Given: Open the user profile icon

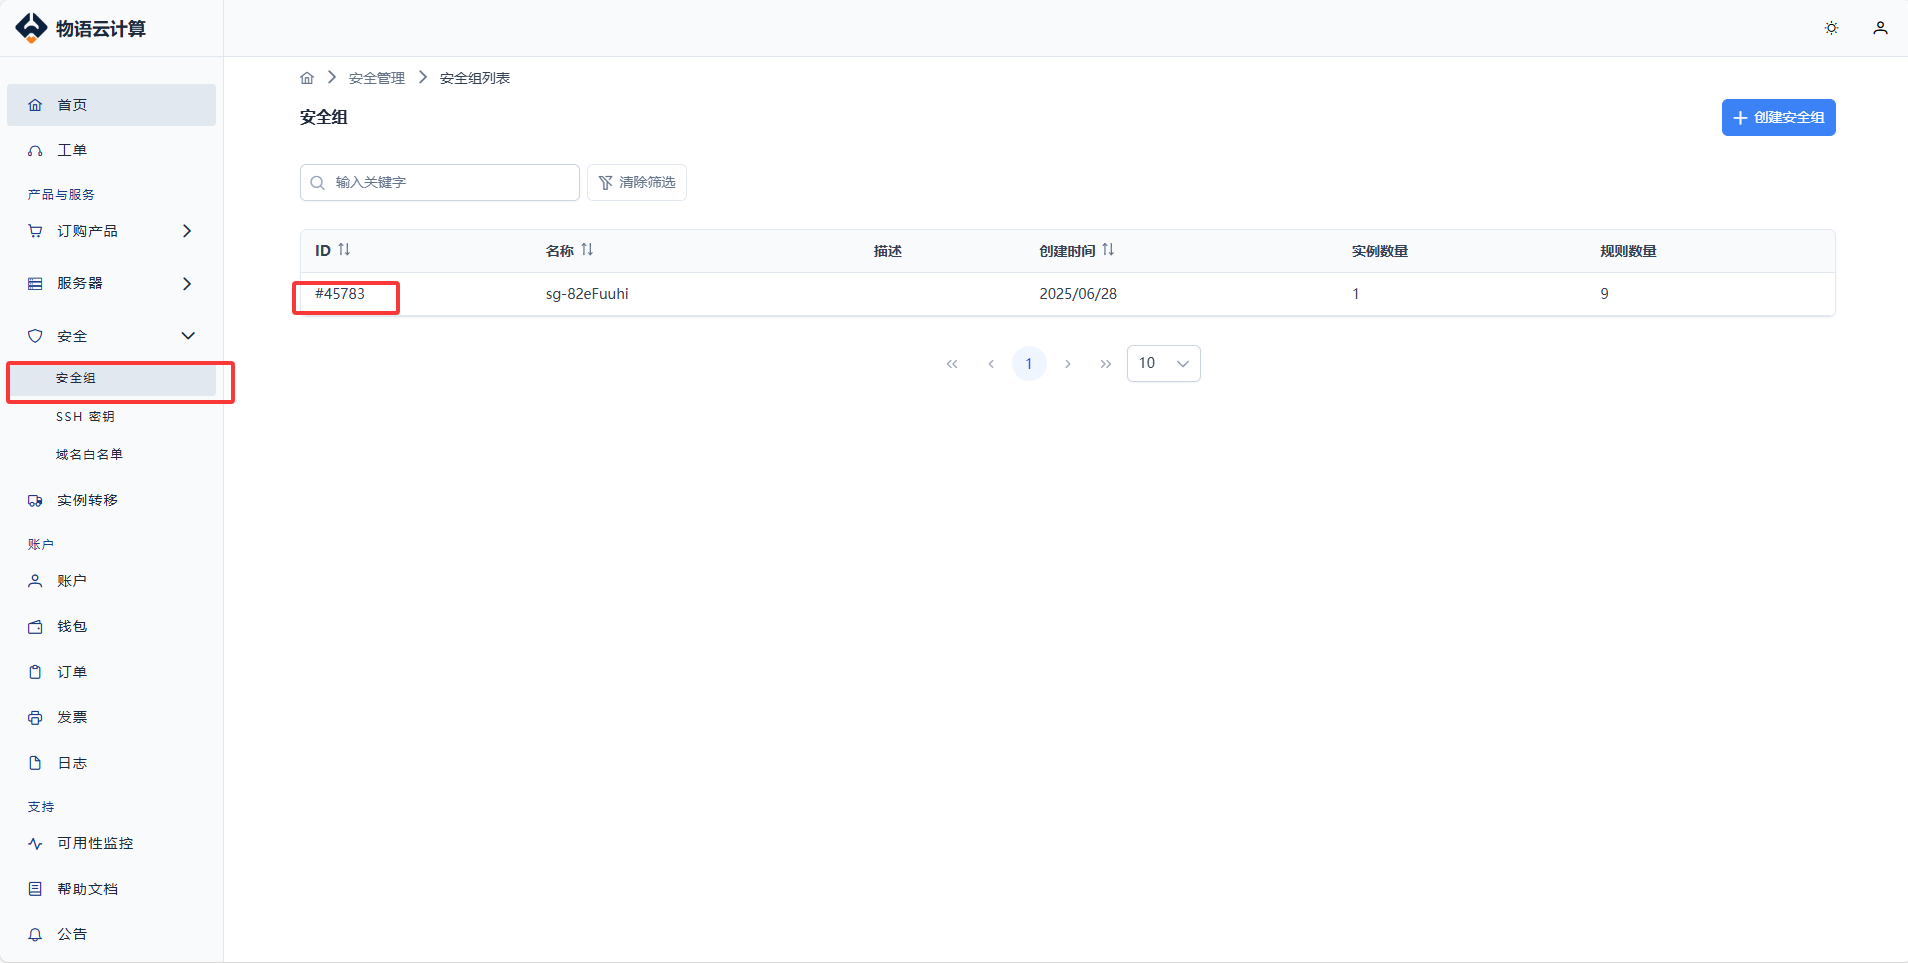Looking at the screenshot, I should [x=1880, y=28].
